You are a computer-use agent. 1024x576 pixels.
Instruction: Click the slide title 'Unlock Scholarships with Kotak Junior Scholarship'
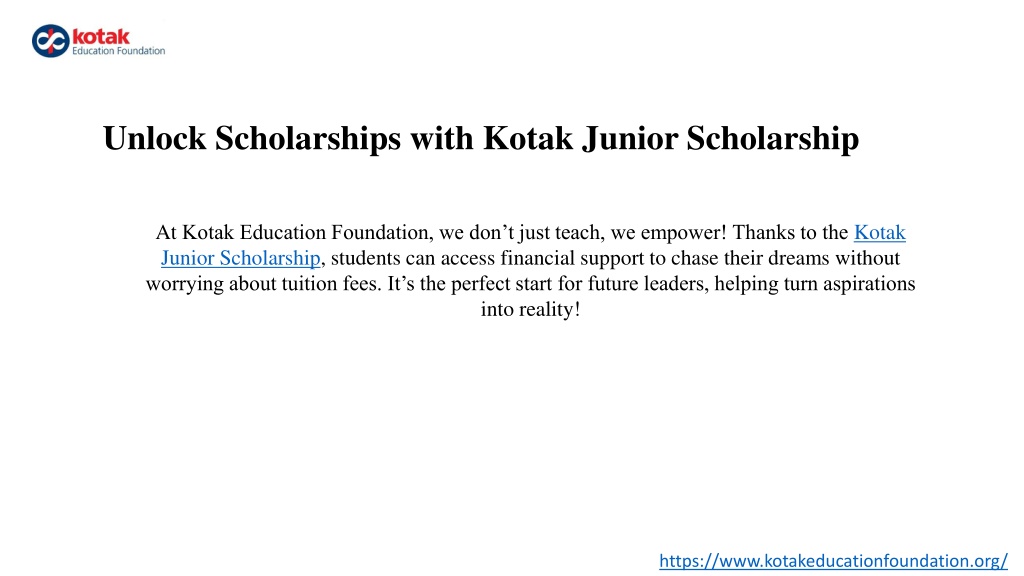click(x=481, y=138)
